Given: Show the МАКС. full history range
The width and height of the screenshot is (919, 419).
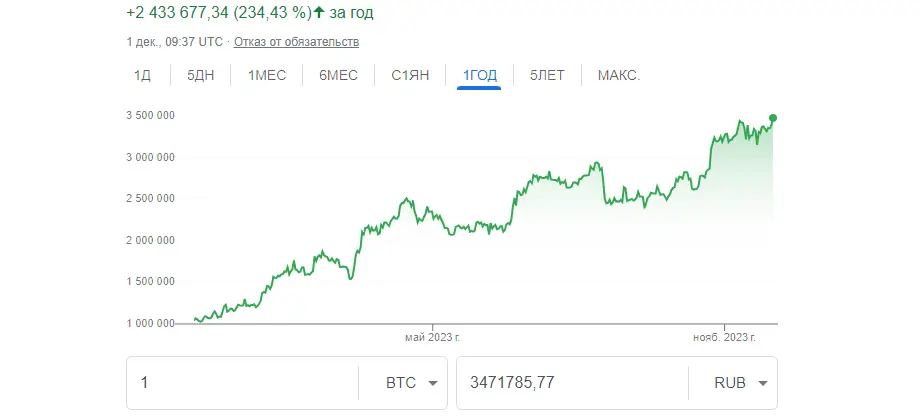Looking at the screenshot, I should 619,76.
